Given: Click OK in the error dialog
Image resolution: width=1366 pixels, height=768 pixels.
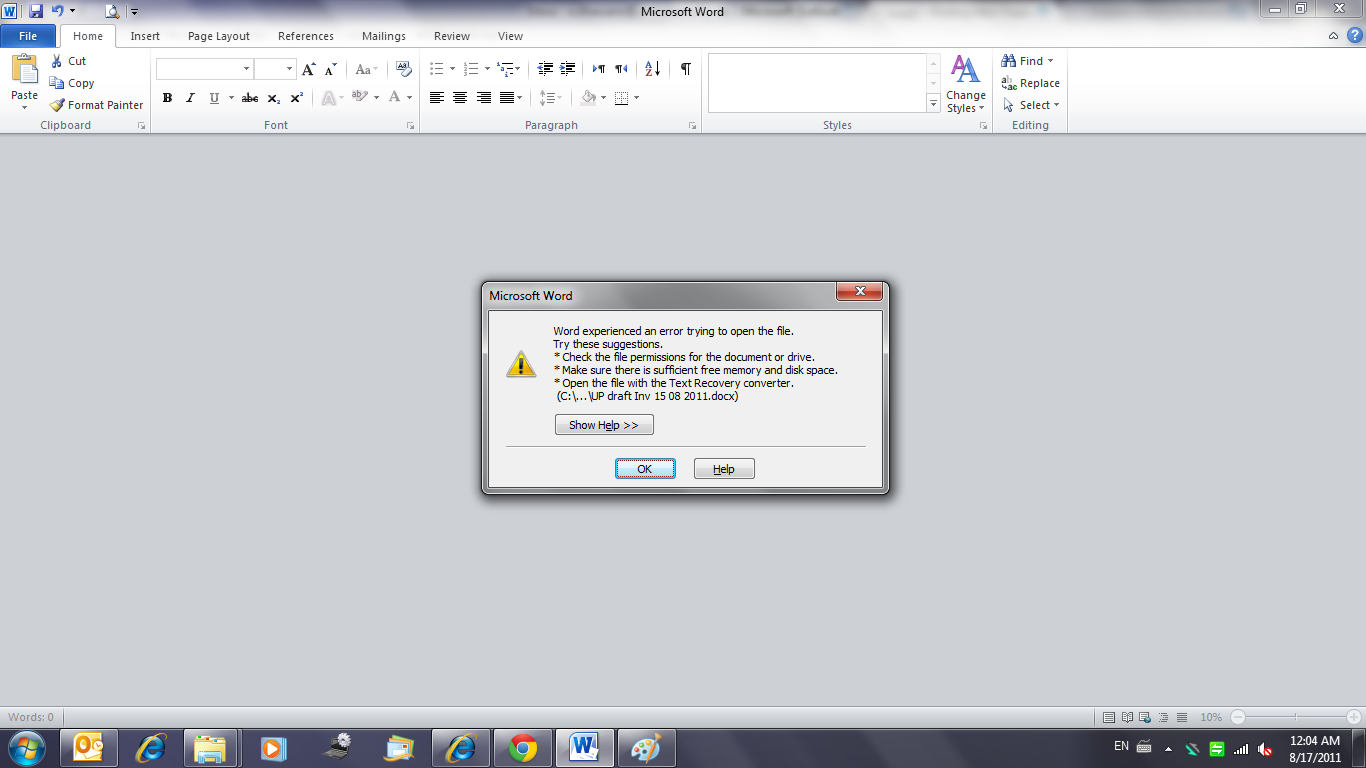Looking at the screenshot, I should pos(645,469).
